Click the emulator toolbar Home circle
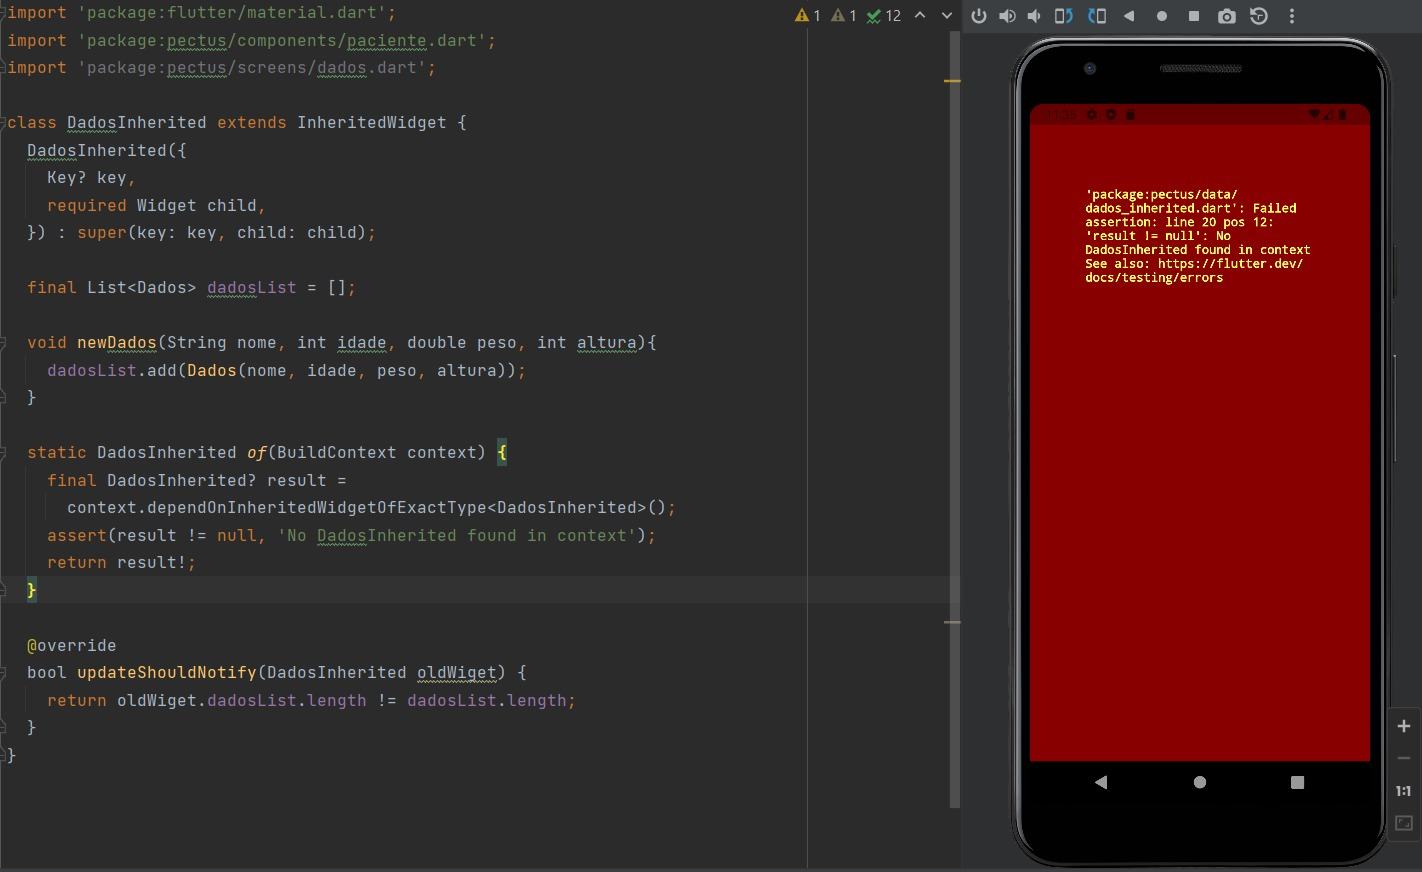Image resolution: width=1422 pixels, height=872 pixels. 1162,16
